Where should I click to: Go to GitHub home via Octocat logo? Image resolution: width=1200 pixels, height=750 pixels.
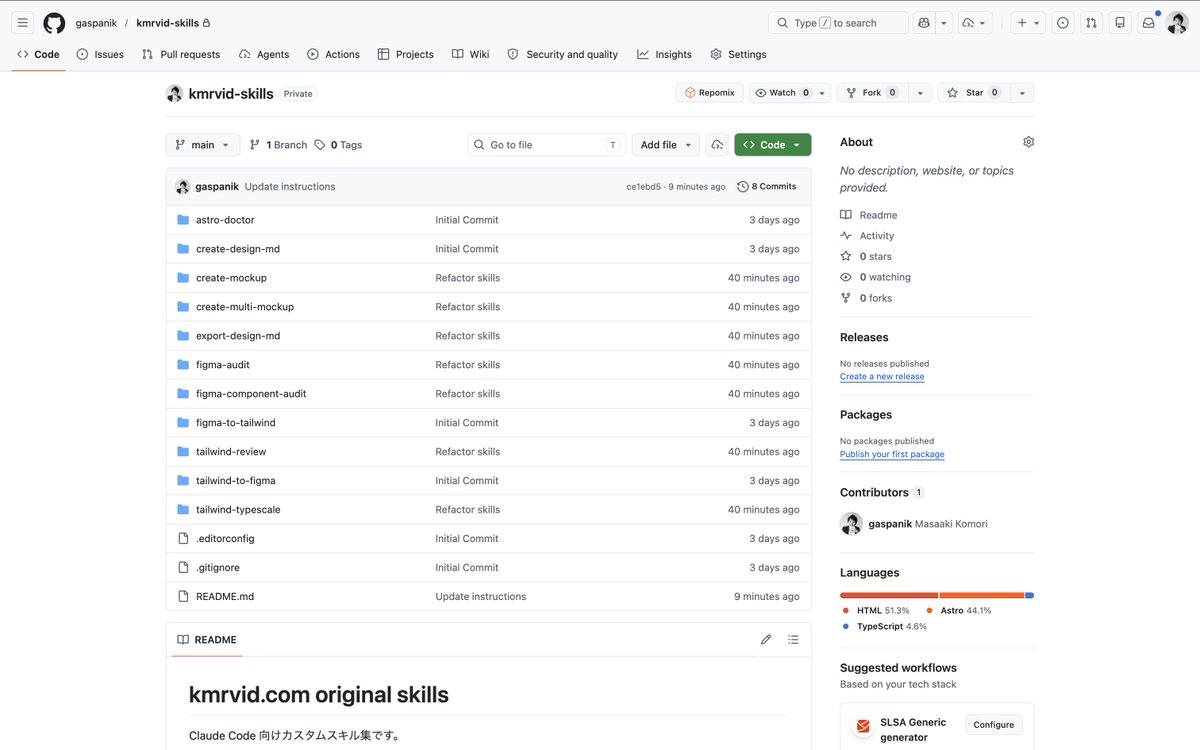coord(54,22)
